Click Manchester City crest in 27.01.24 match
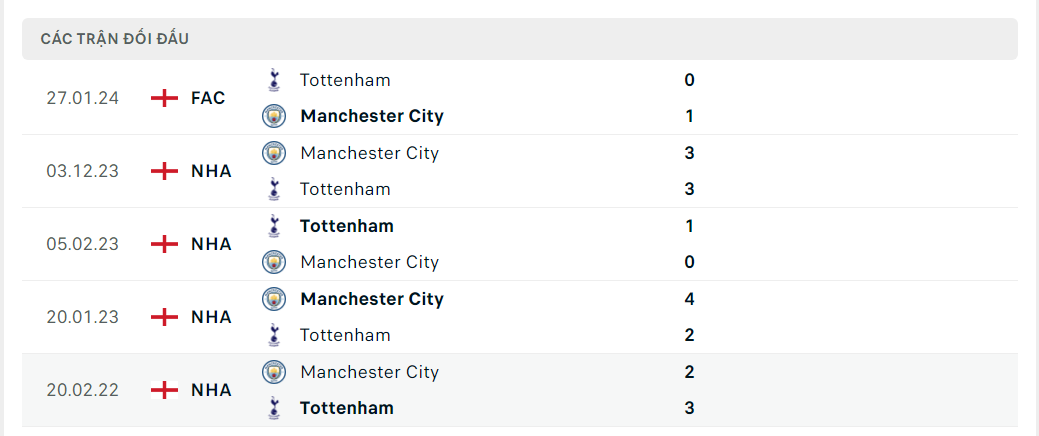Image resolution: width=1039 pixels, height=436 pixels. 273,116
